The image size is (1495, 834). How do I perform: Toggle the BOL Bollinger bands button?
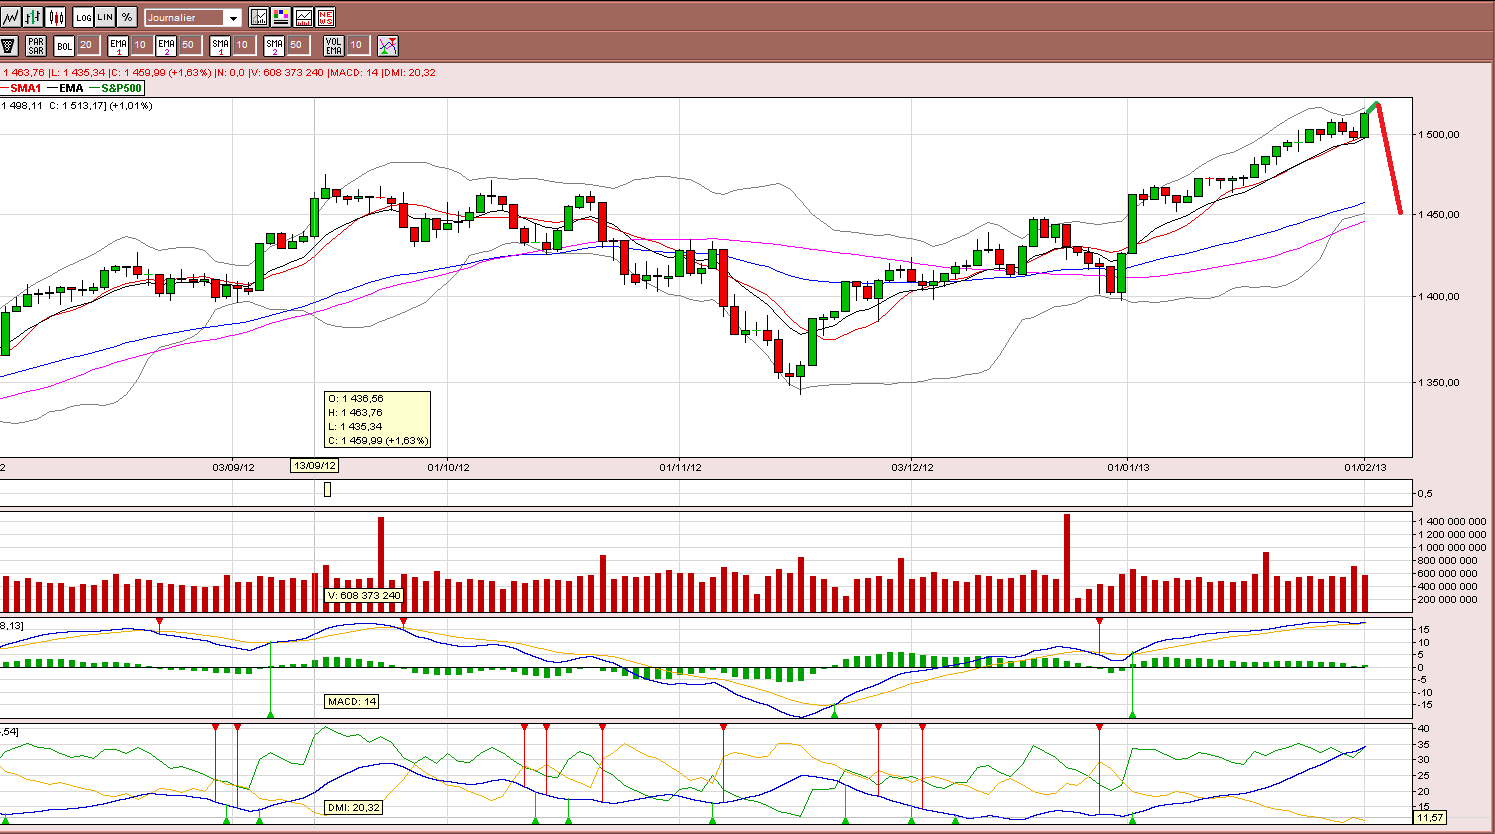coord(64,45)
